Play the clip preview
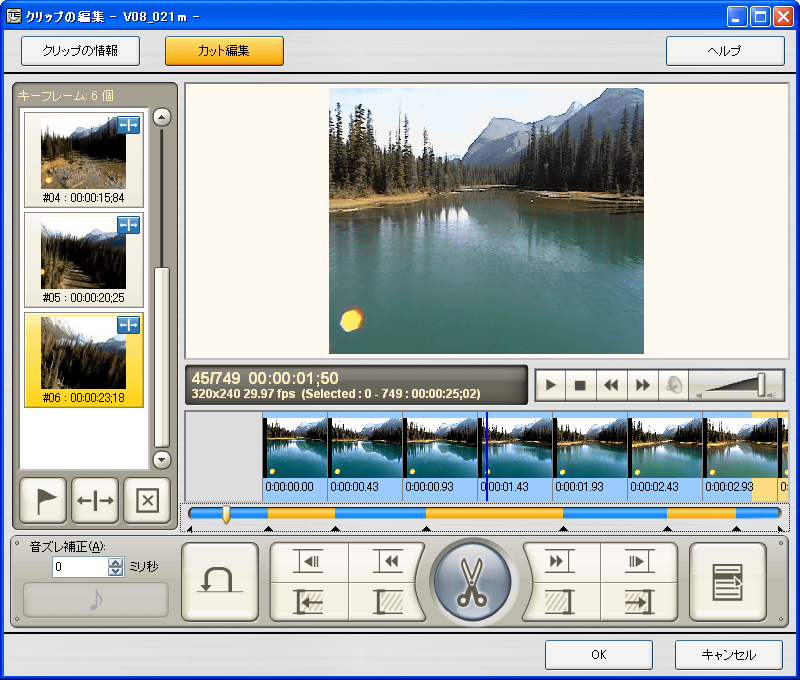 click(551, 385)
